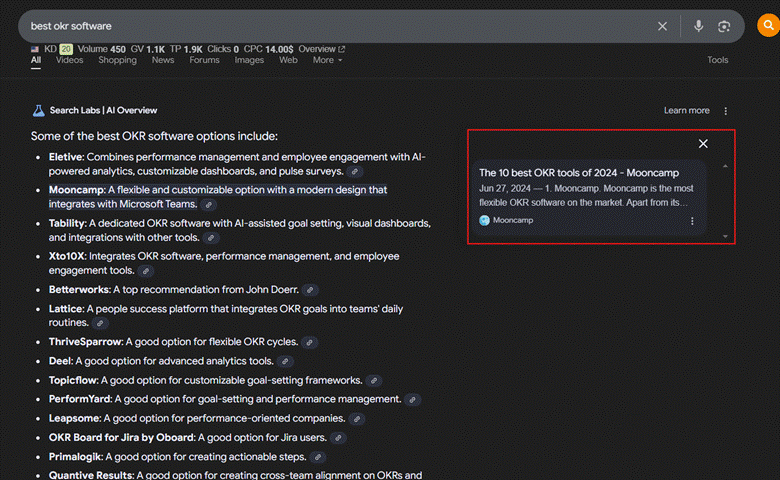Click the CPC 14.00$ metric
780x480 pixels.
pos(268,49)
